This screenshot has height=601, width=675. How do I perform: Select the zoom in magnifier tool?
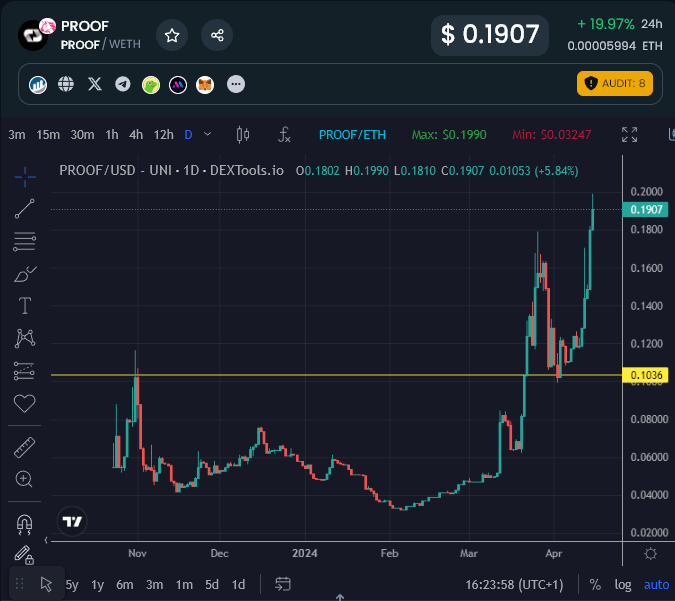pos(24,479)
